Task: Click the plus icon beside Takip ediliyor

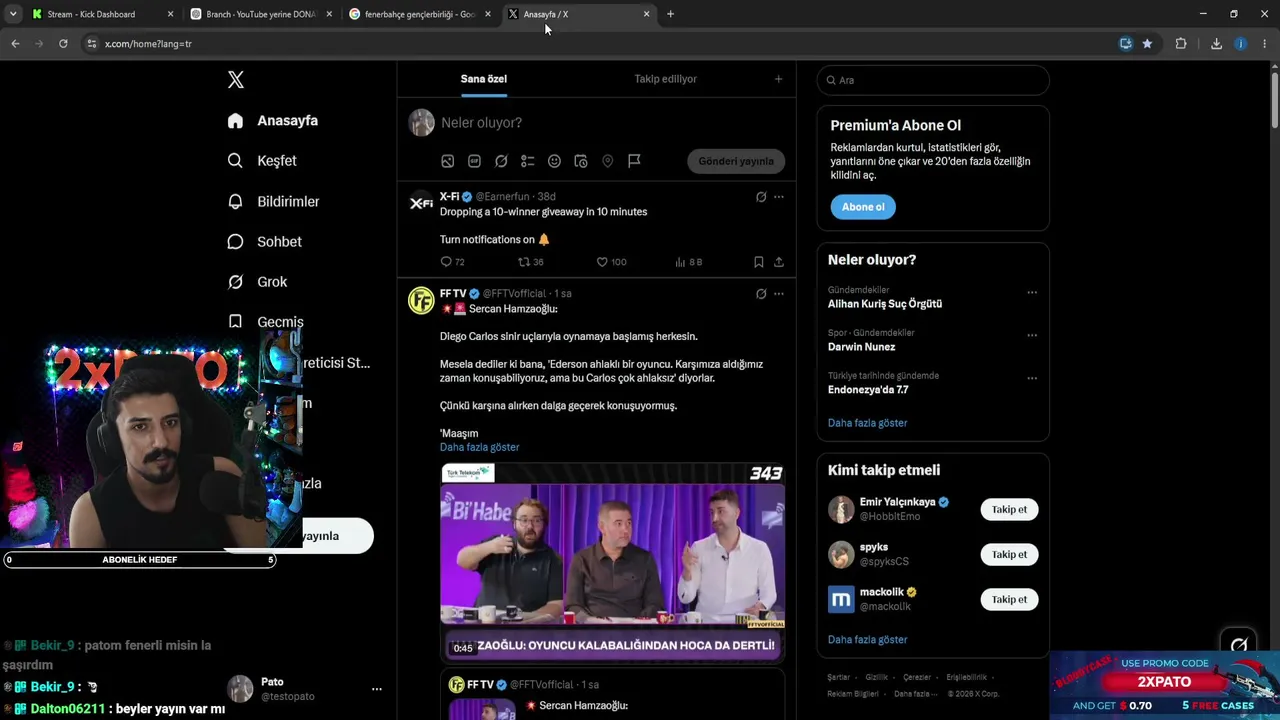Action: (x=779, y=79)
